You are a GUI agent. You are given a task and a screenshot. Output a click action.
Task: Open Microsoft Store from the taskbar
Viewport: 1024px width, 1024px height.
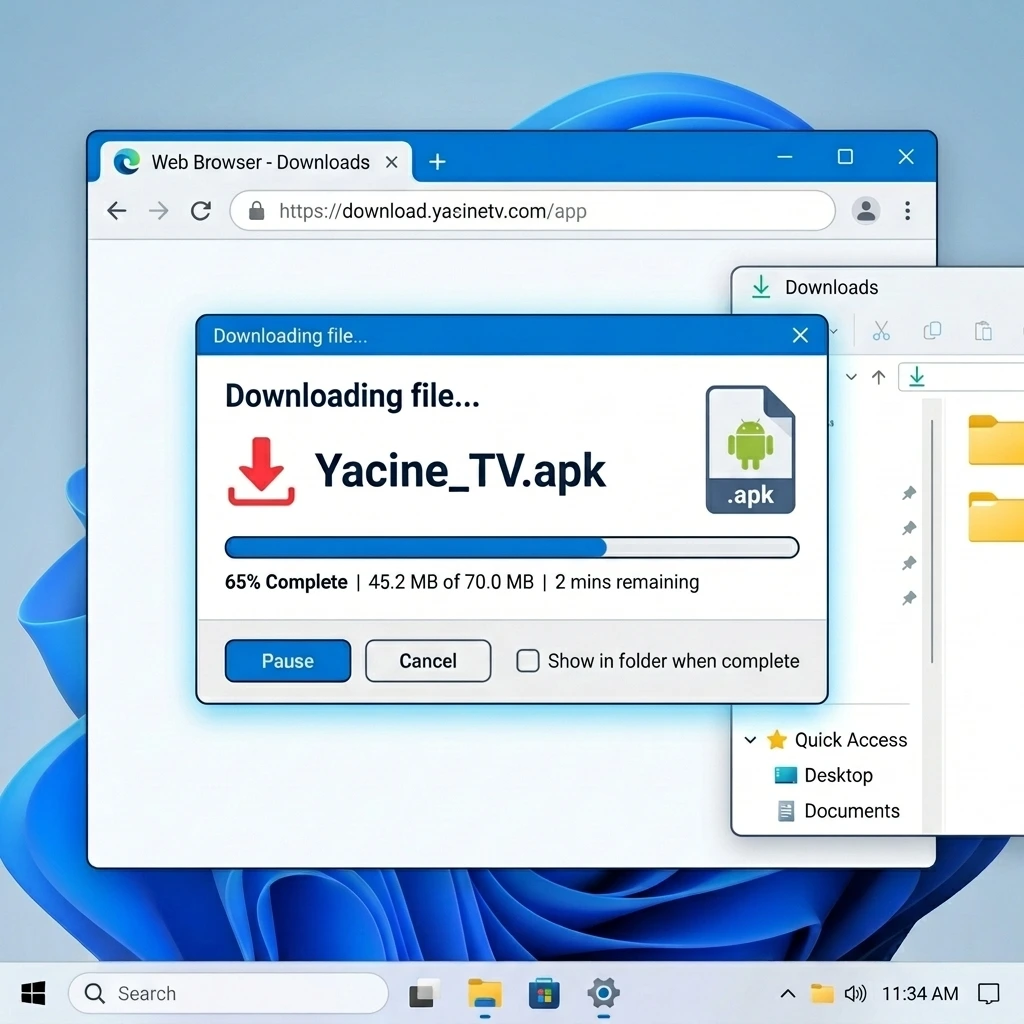544,993
